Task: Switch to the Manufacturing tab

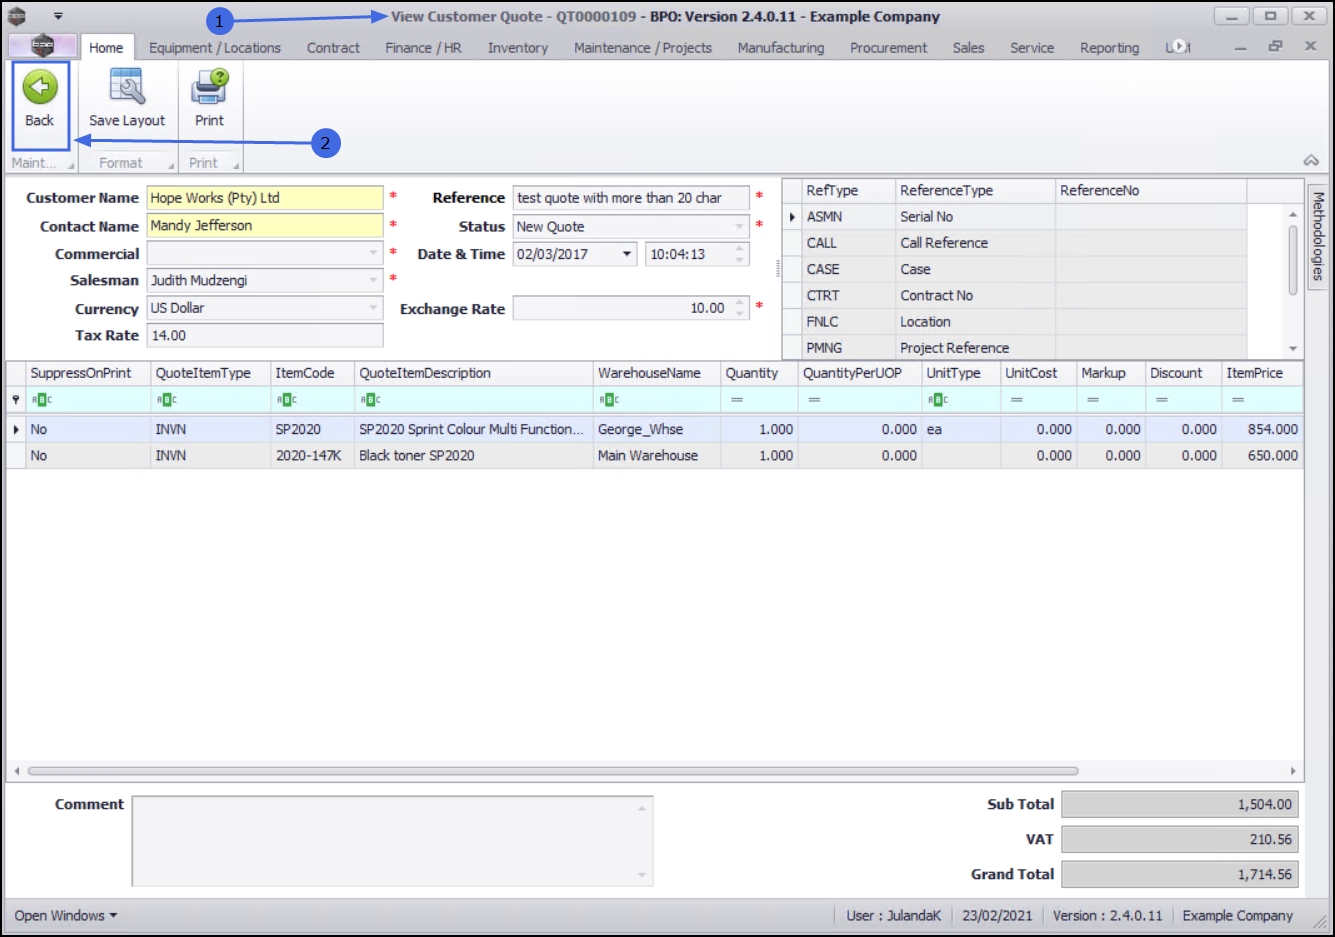Action: (x=781, y=47)
